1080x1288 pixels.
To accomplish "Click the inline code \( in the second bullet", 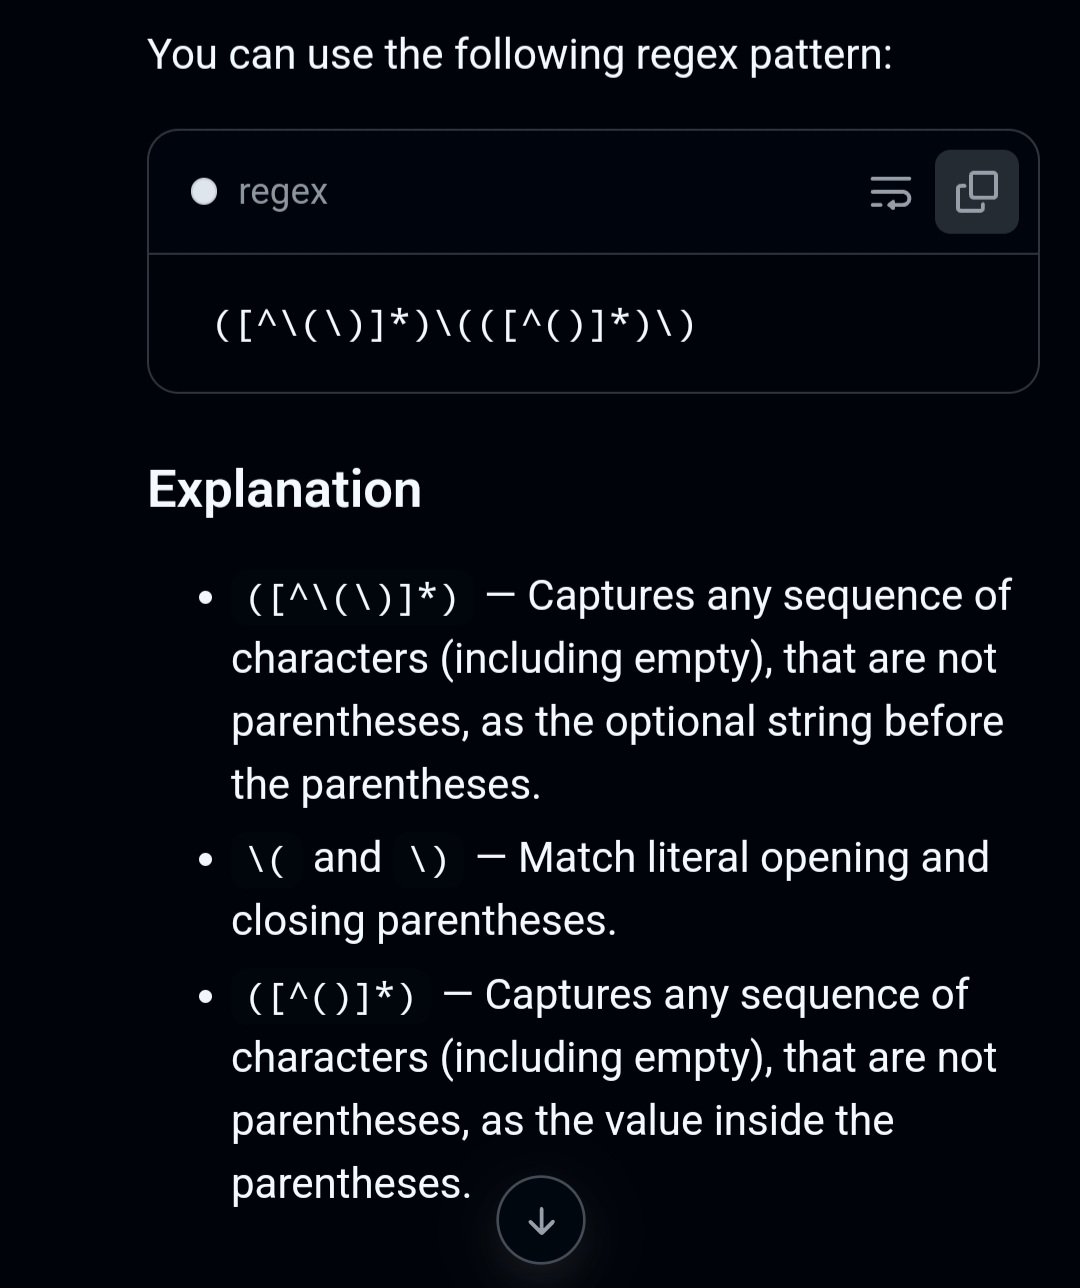I will click(267, 859).
